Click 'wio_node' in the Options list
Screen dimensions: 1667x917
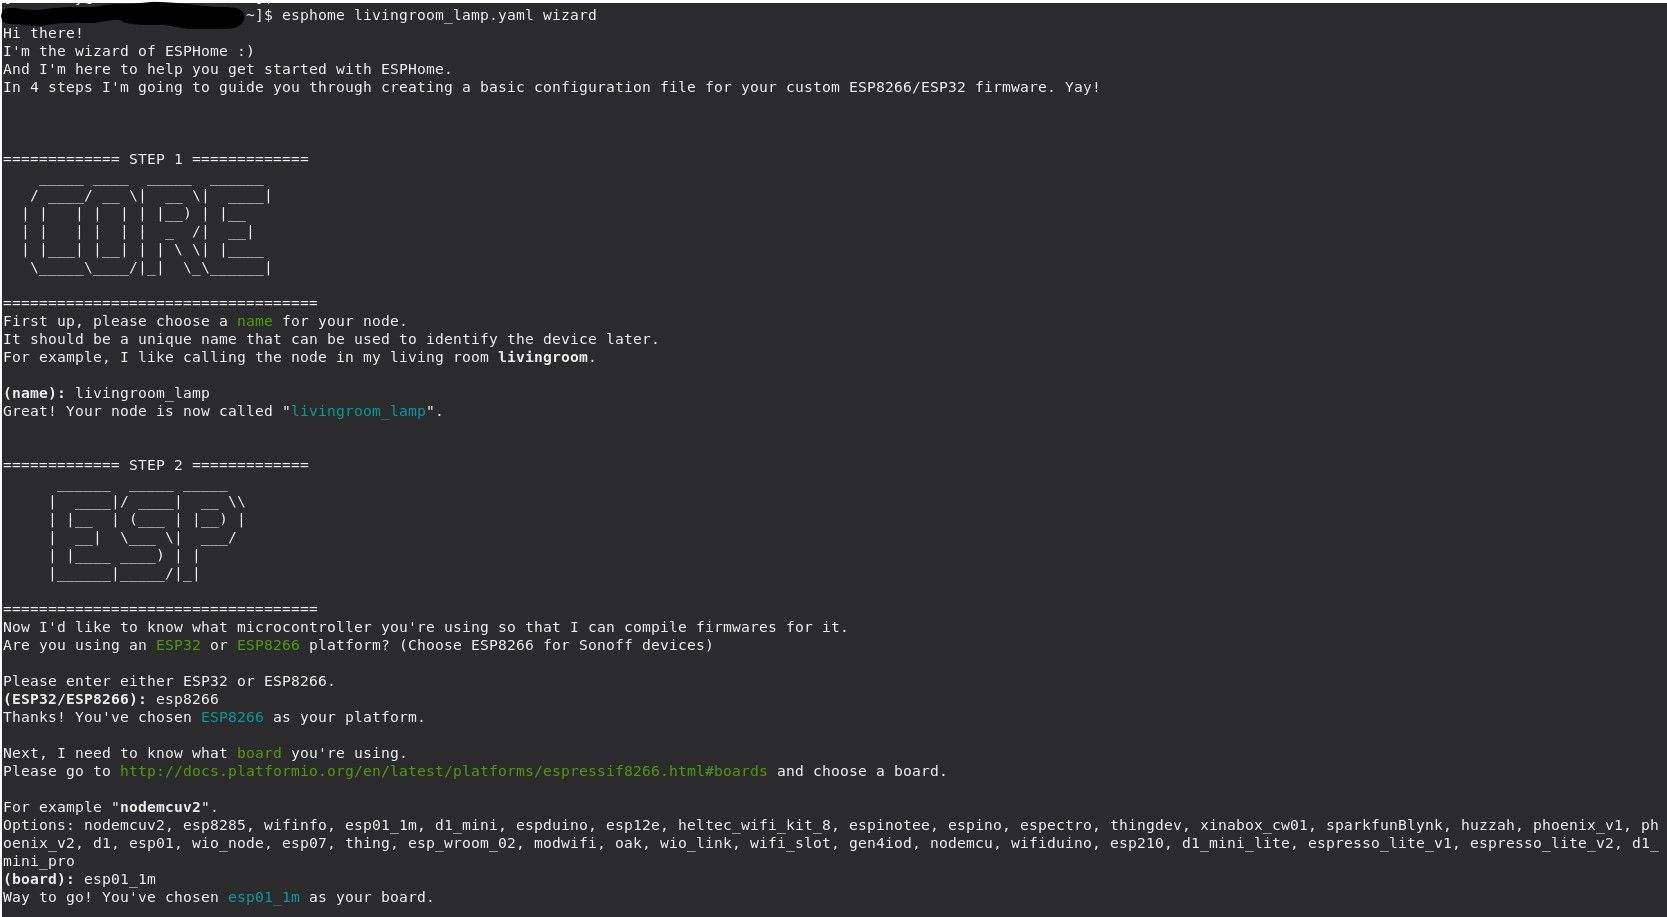tap(228, 843)
